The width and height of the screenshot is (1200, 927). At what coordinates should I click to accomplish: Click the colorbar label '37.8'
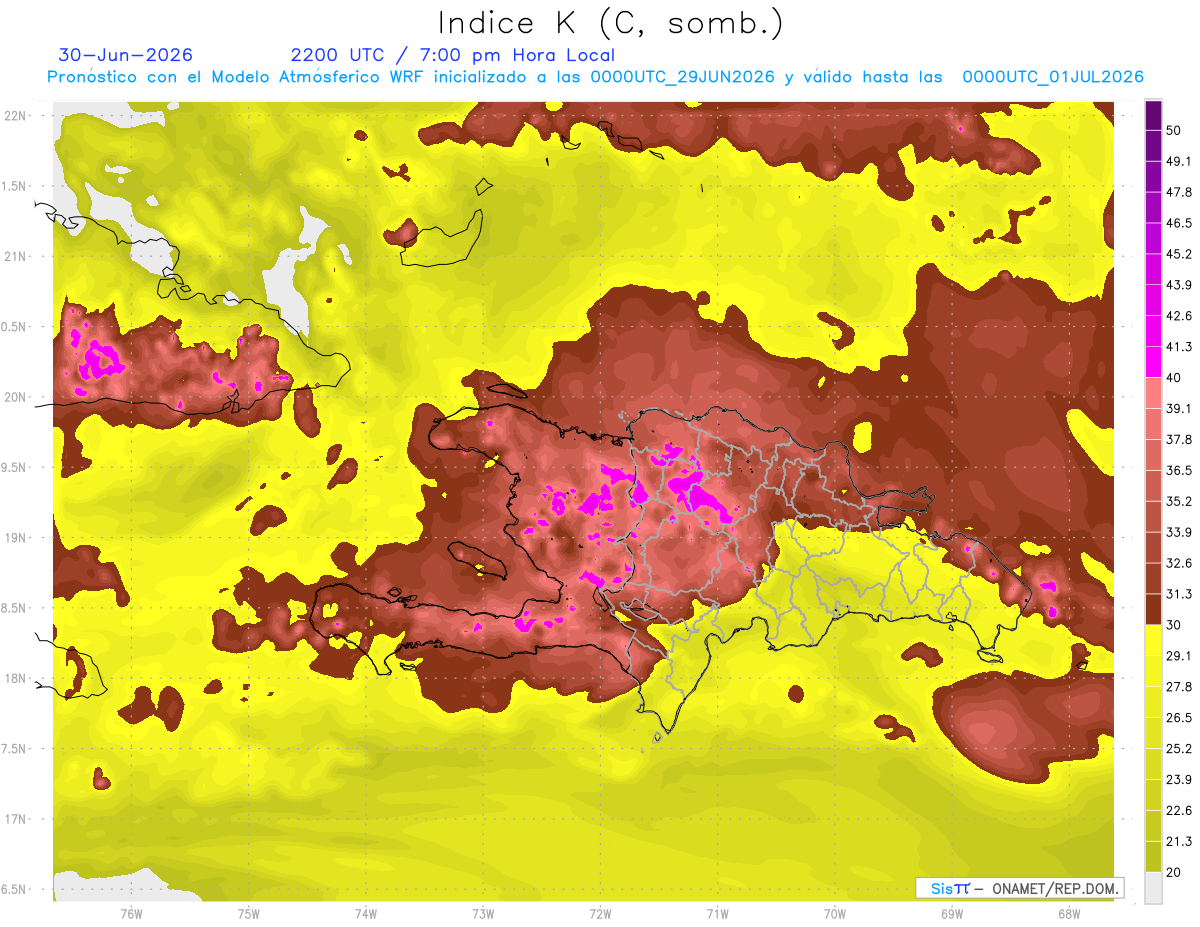click(x=1178, y=439)
